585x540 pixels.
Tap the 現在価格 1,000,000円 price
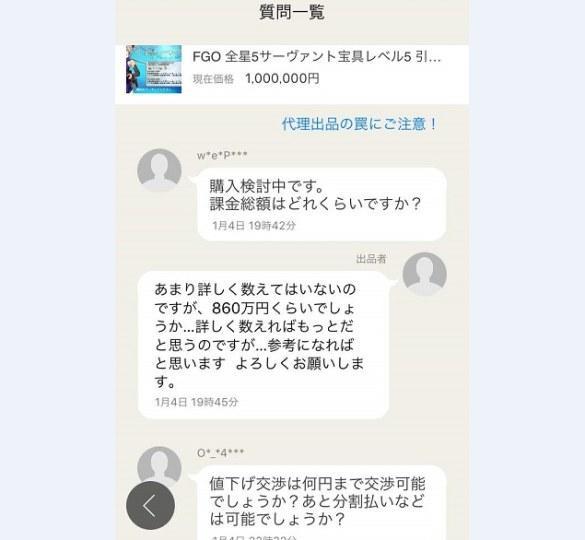[x=282, y=79]
